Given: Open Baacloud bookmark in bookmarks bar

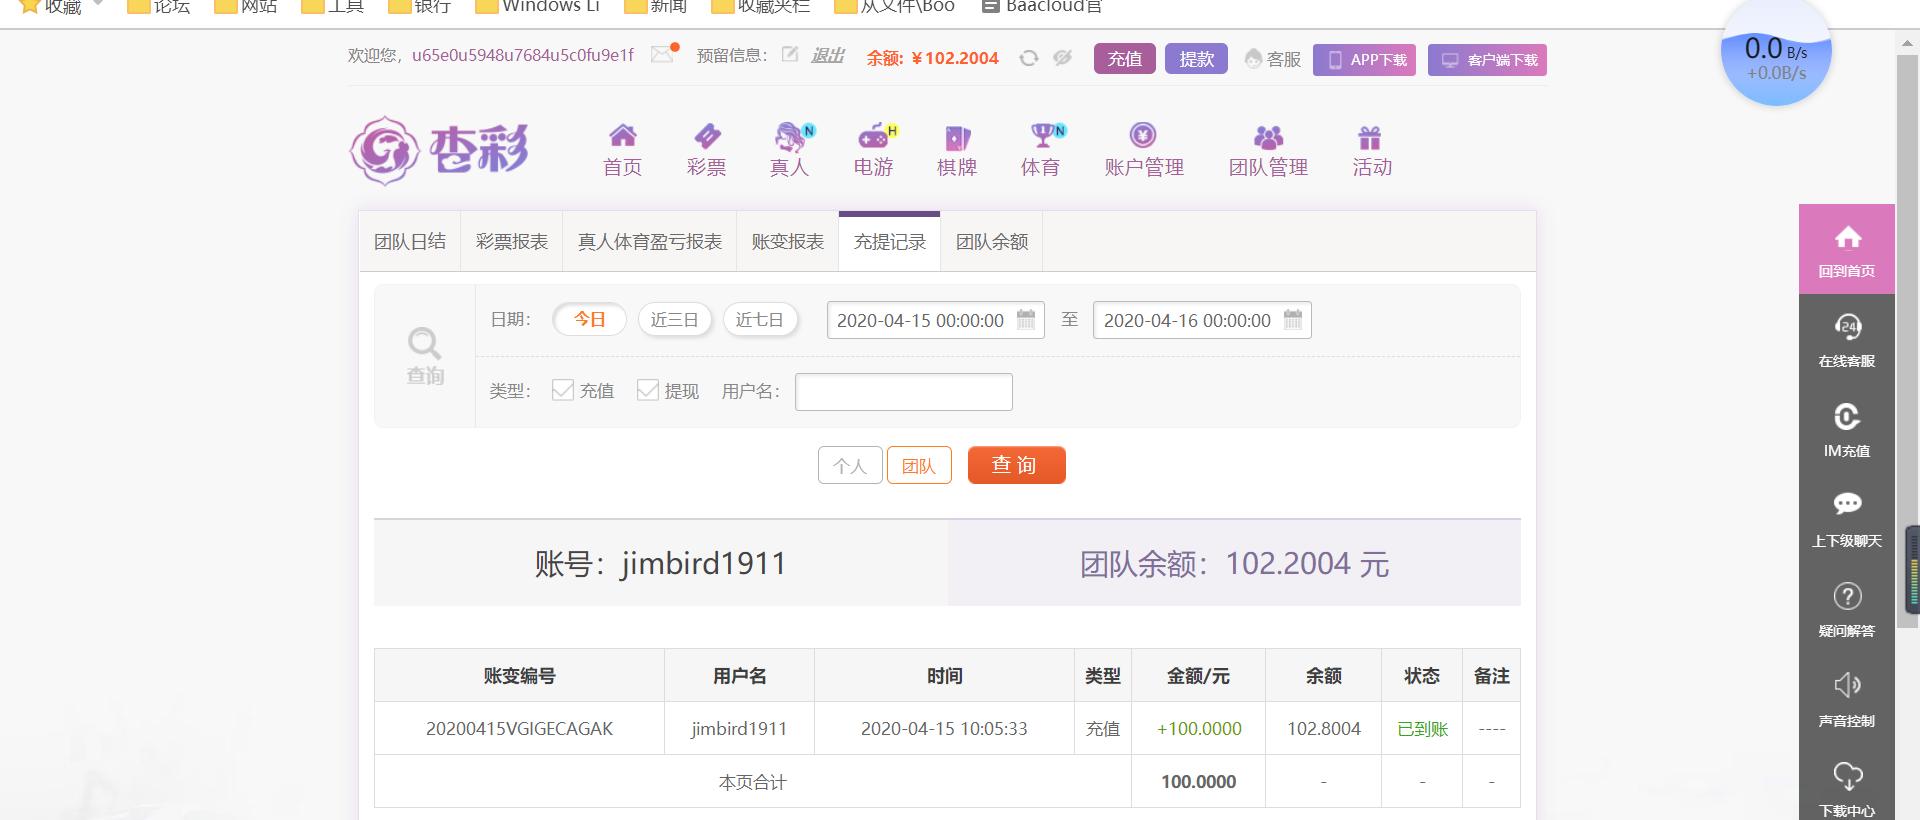Looking at the screenshot, I should coord(1042,7).
